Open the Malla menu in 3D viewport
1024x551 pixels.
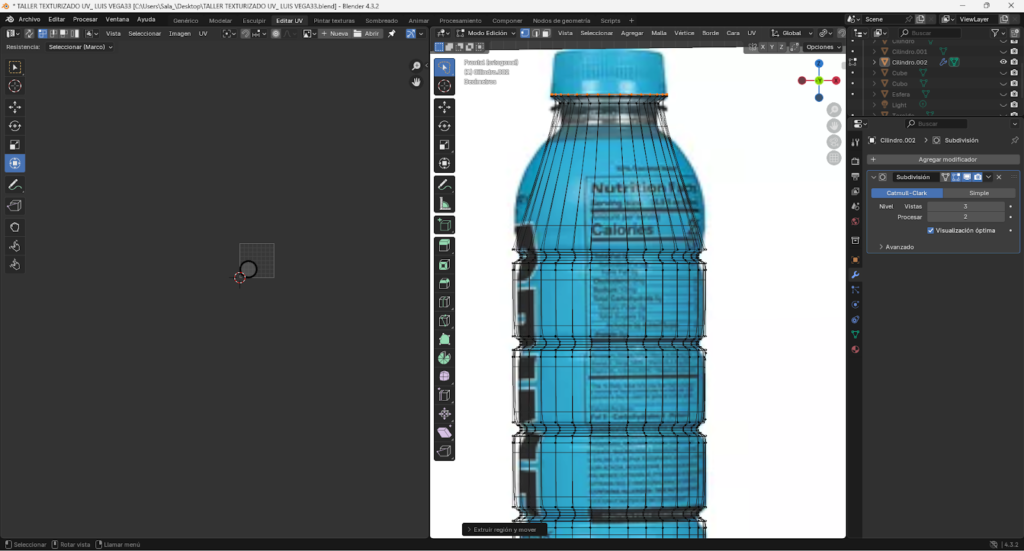pyautogui.click(x=659, y=33)
